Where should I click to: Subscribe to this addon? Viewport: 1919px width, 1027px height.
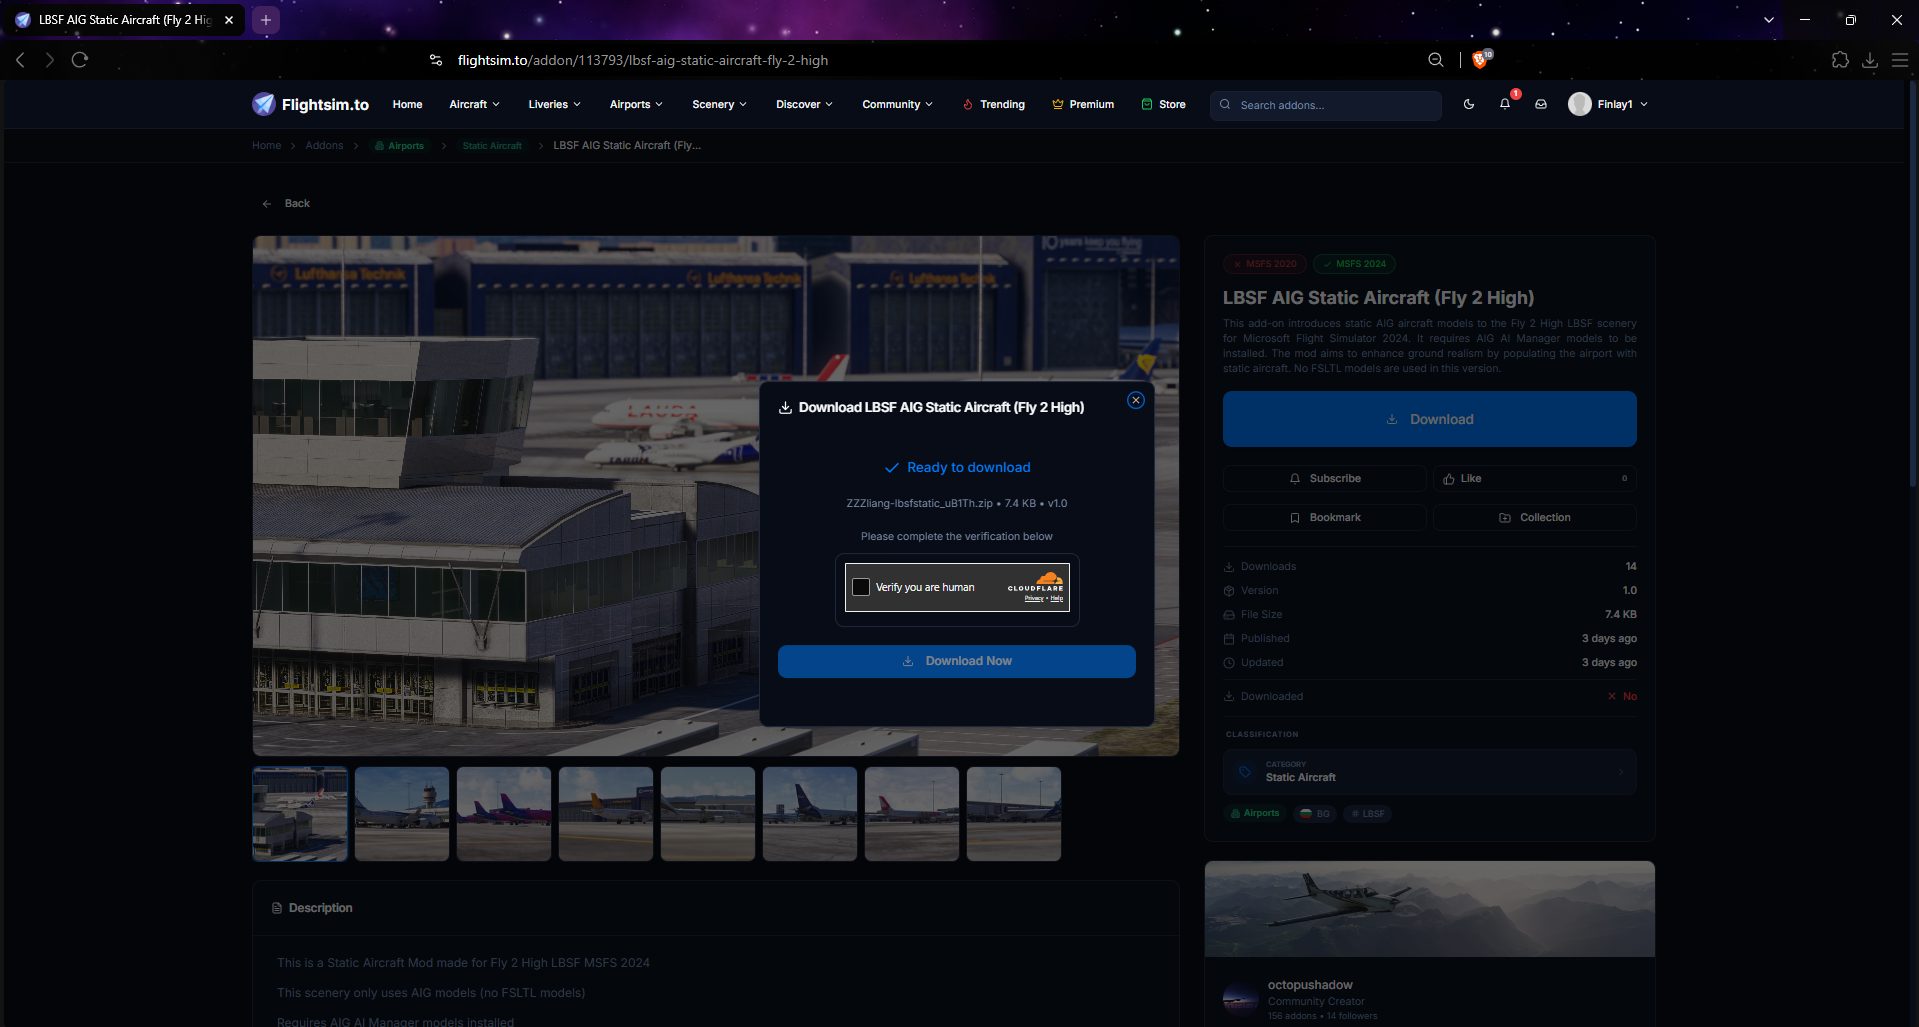[1324, 478]
